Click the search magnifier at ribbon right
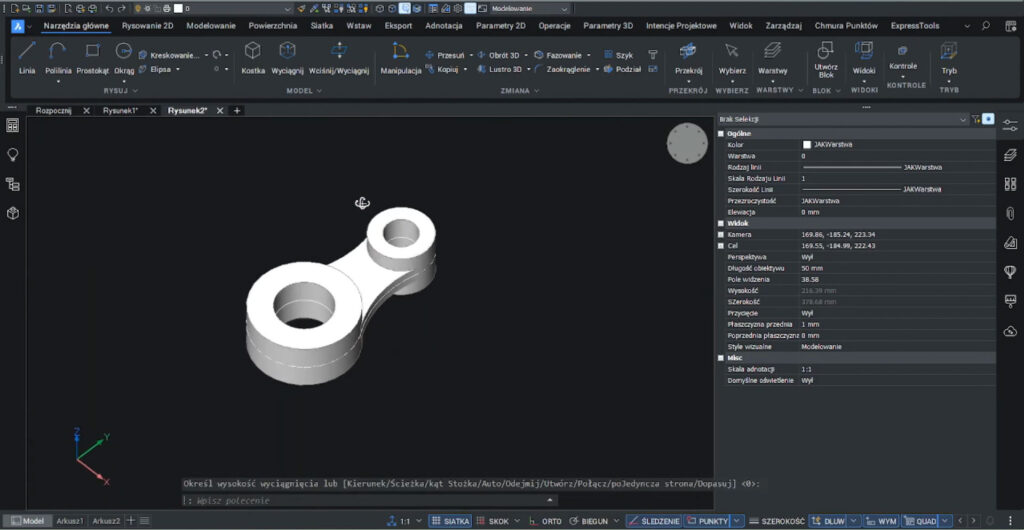Image resolution: width=1024 pixels, height=530 pixels. click(986, 25)
